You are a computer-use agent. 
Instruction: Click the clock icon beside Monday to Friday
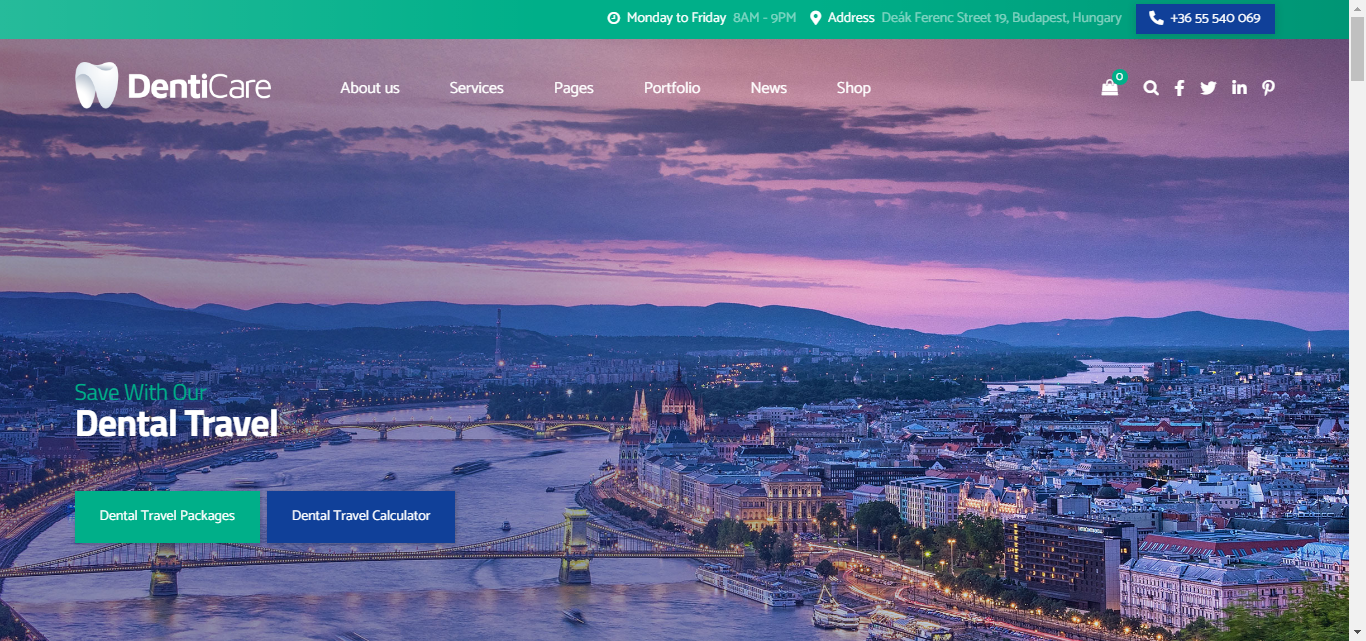(613, 18)
